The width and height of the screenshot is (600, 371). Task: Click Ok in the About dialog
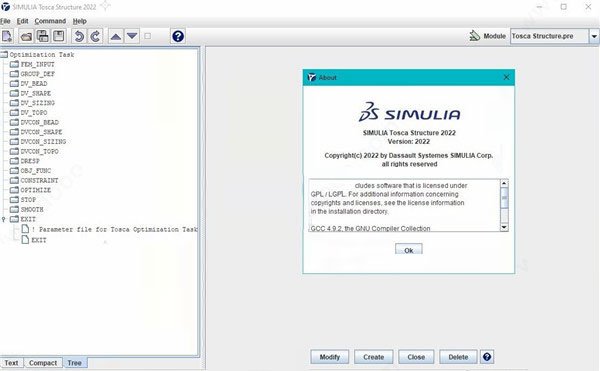409,249
